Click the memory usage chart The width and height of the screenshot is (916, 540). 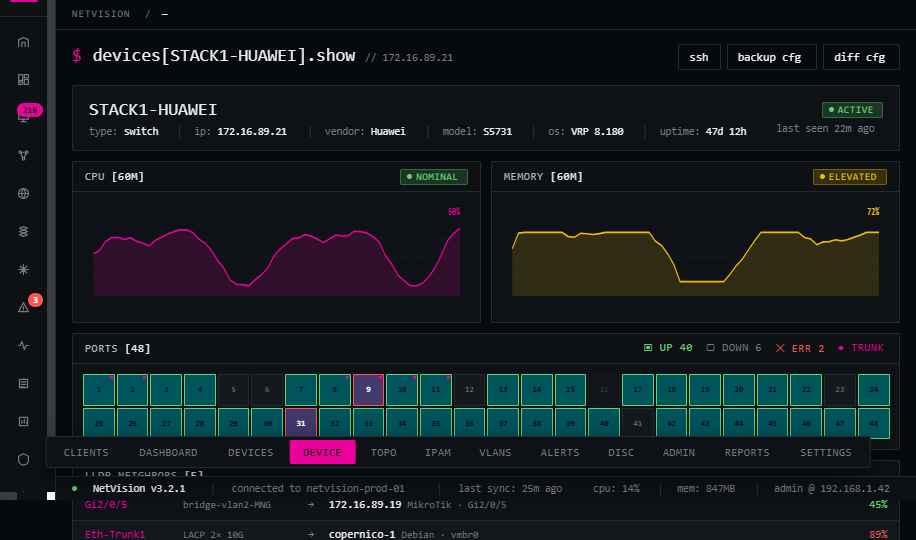(x=695, y=257)
